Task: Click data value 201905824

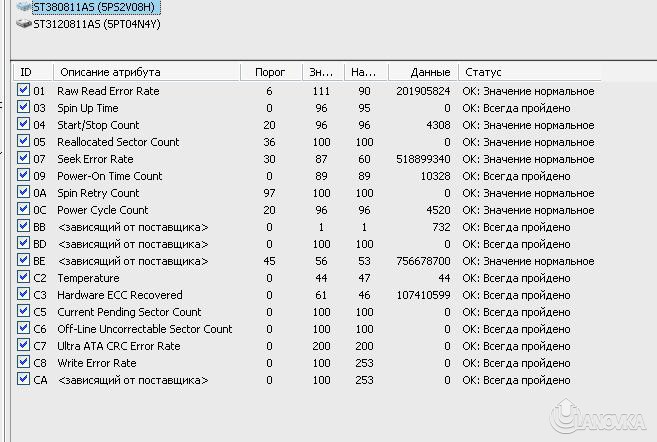Action: 423,91
